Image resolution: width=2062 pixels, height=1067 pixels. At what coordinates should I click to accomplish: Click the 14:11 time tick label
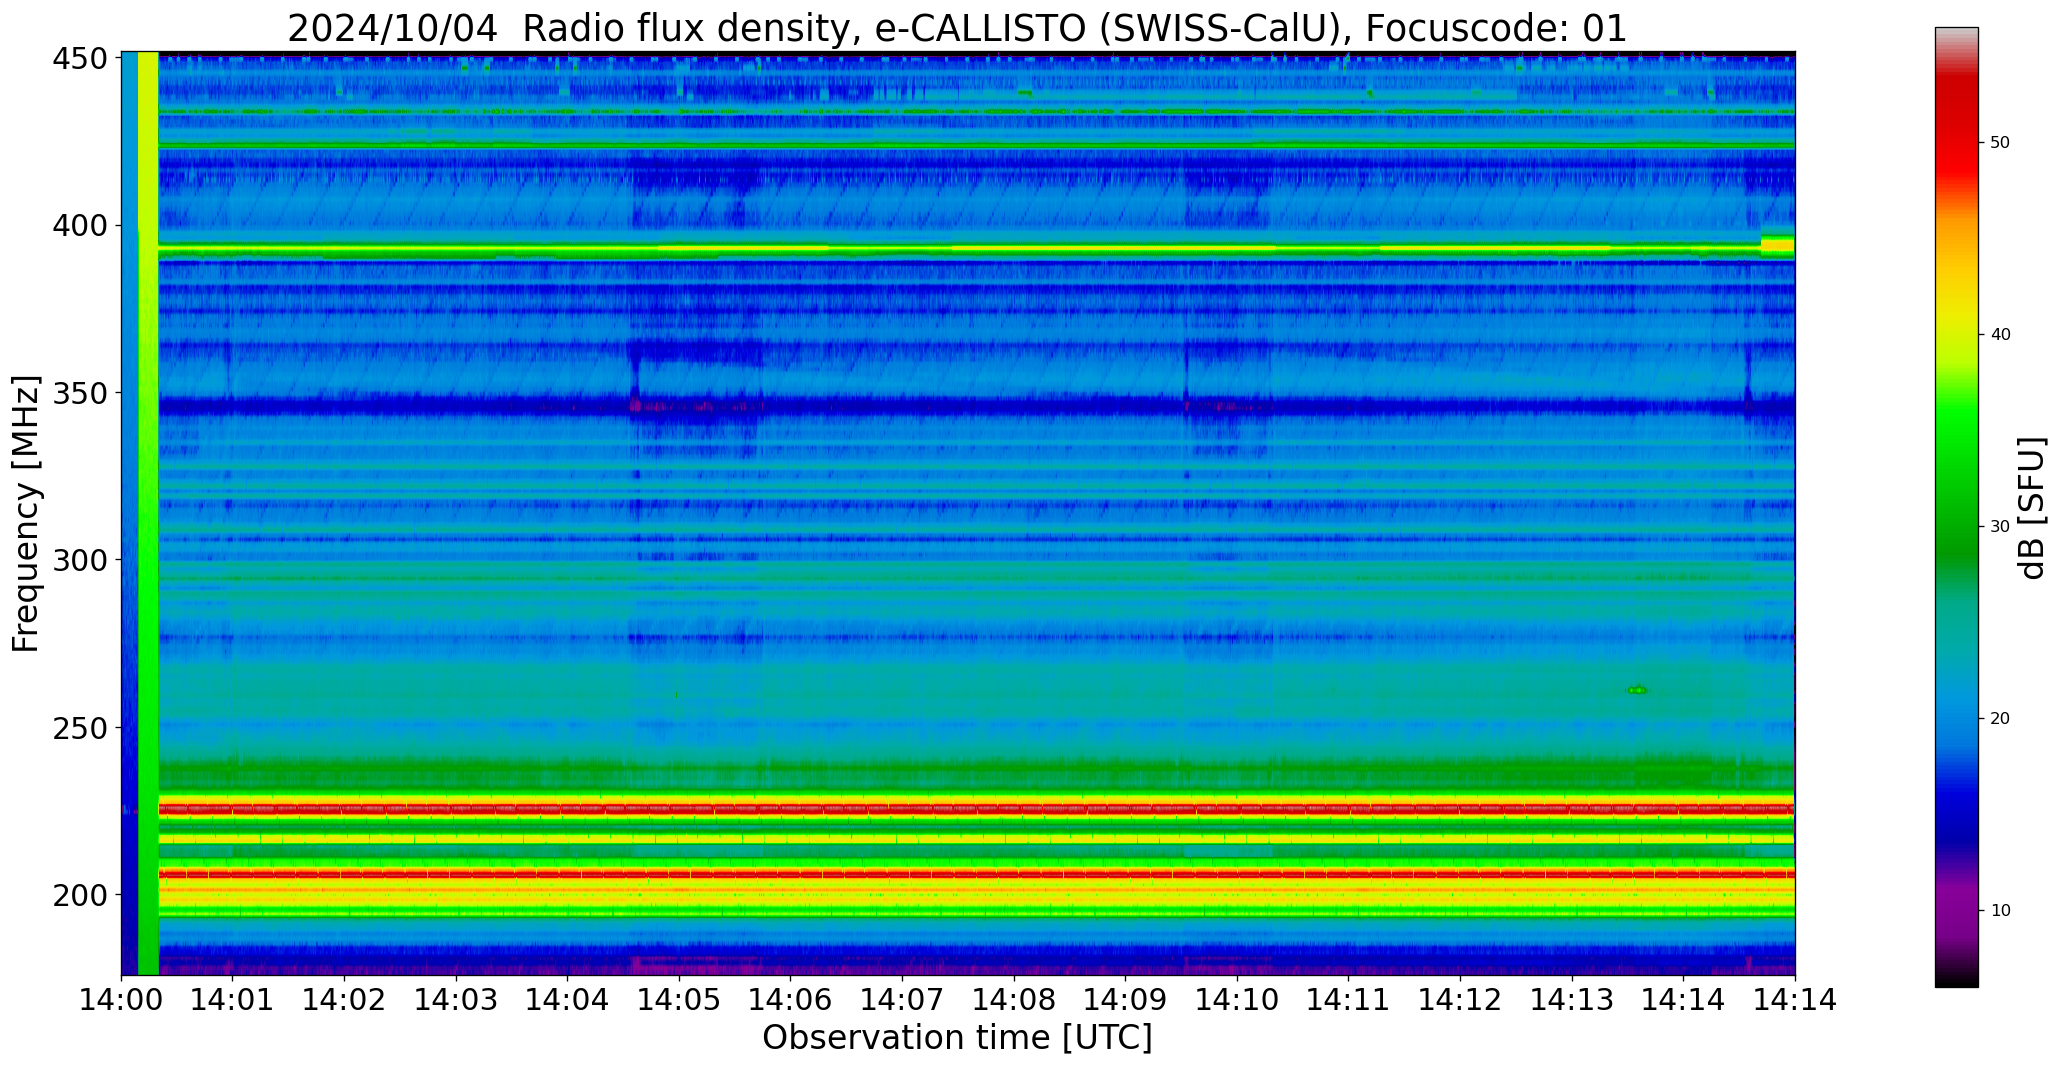pyautogui.click(x=1348, y=999)
